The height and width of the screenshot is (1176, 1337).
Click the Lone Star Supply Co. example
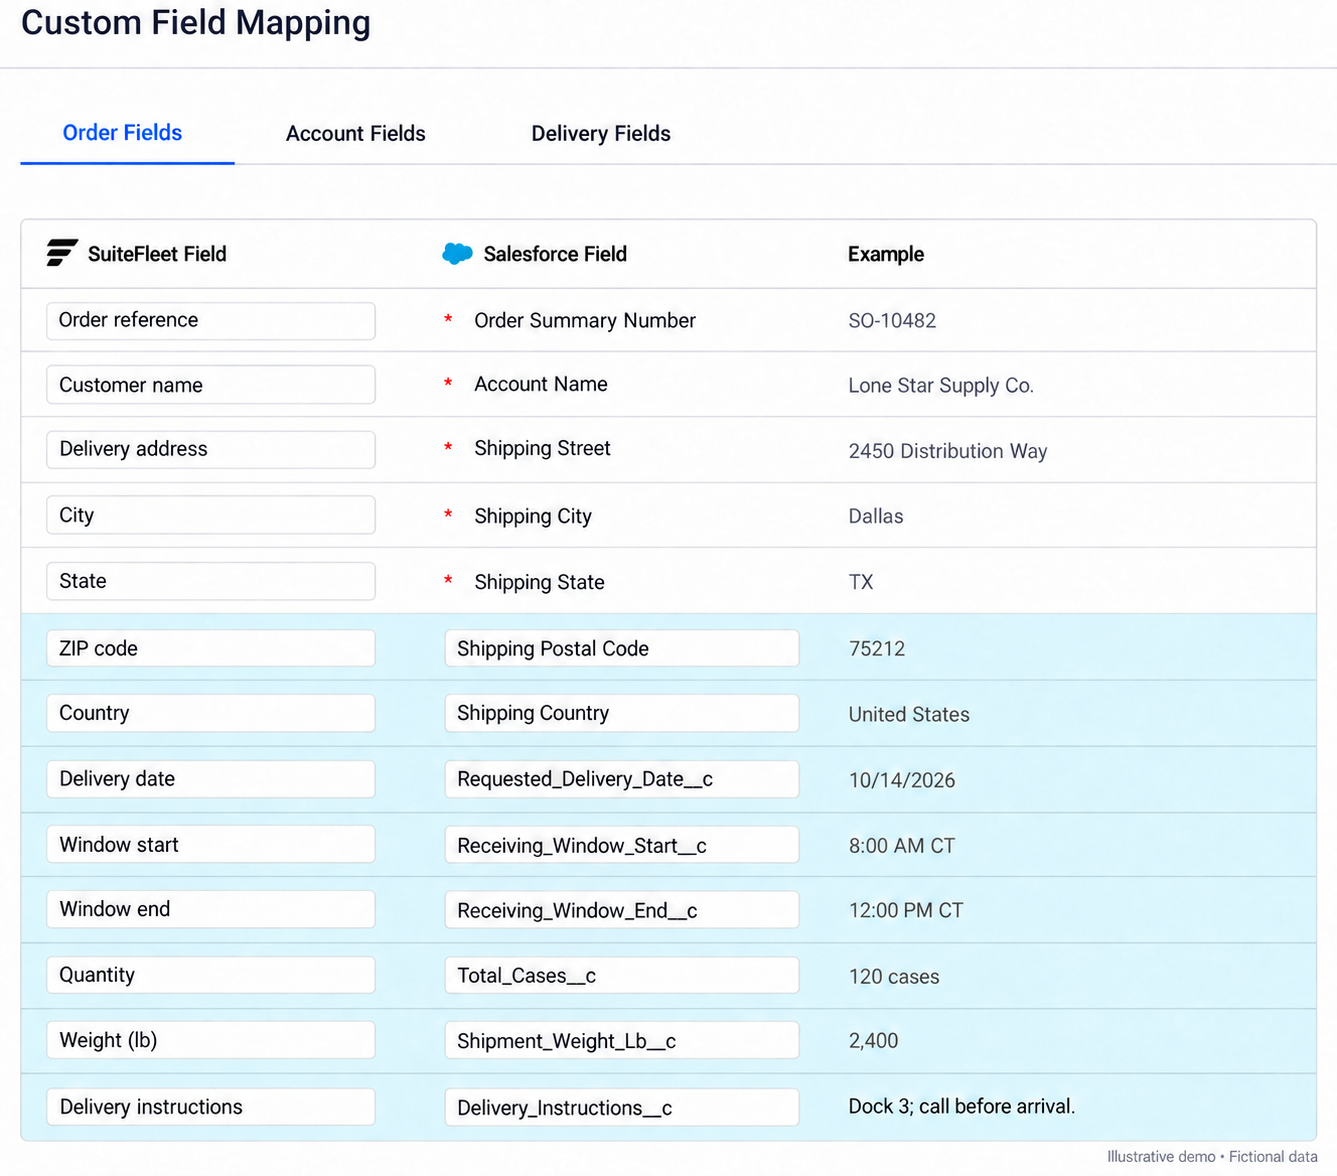click(941, 386)
